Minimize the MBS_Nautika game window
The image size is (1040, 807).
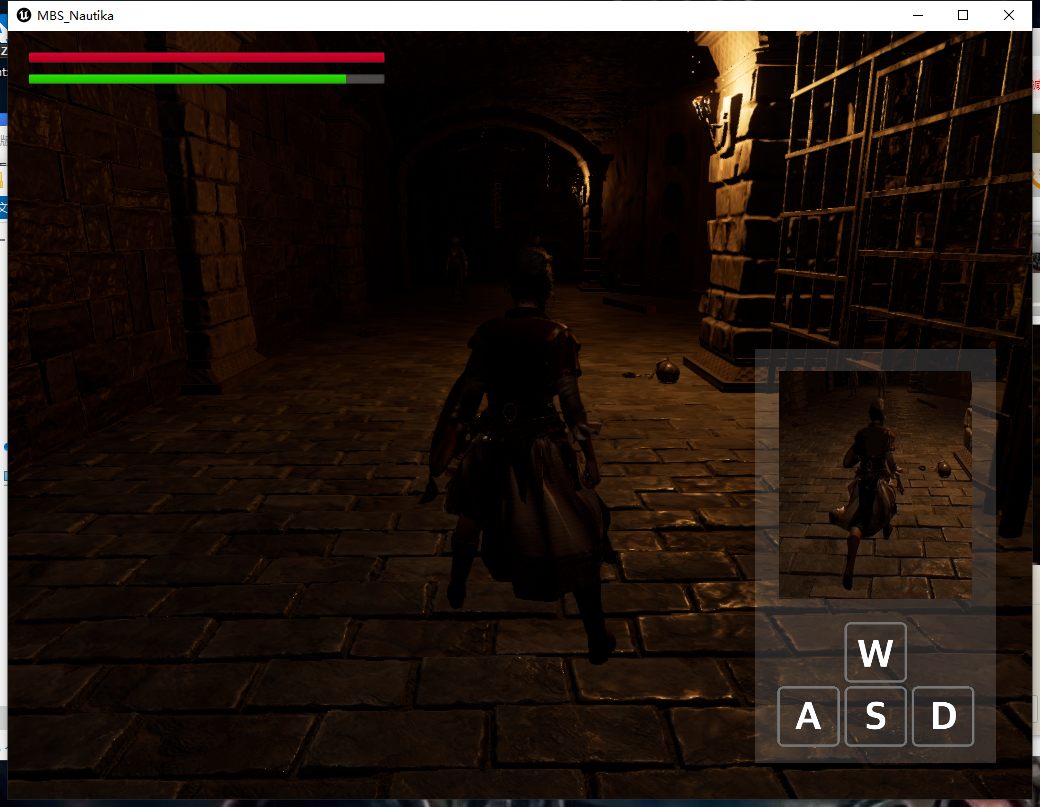[x=918, y=14]
